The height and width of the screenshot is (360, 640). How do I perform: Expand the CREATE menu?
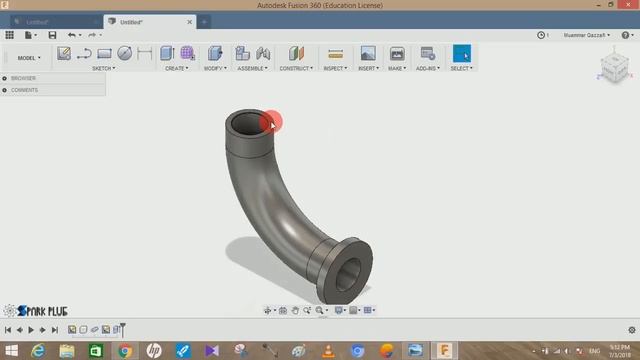click(177, 69)
